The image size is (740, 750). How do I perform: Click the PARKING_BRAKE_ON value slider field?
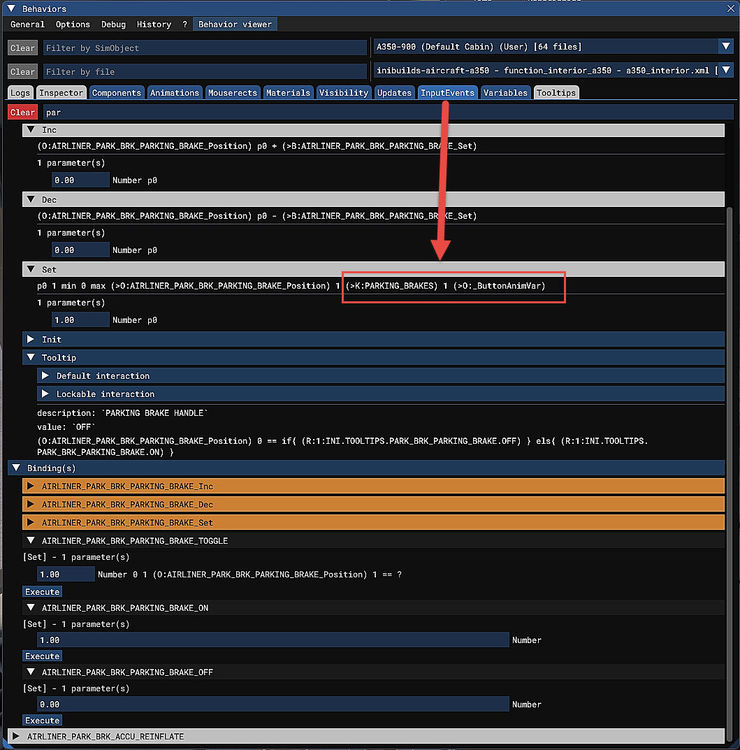pos(272,640)
